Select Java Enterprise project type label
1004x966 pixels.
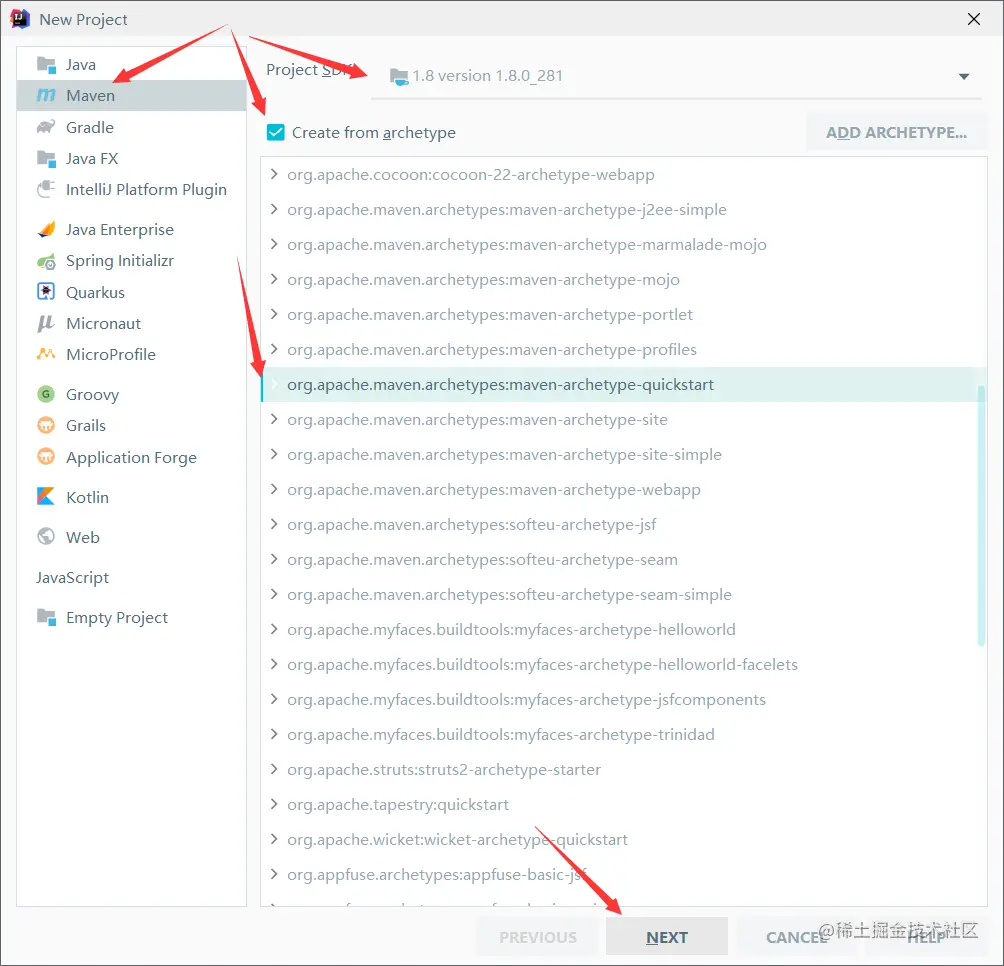120,230
